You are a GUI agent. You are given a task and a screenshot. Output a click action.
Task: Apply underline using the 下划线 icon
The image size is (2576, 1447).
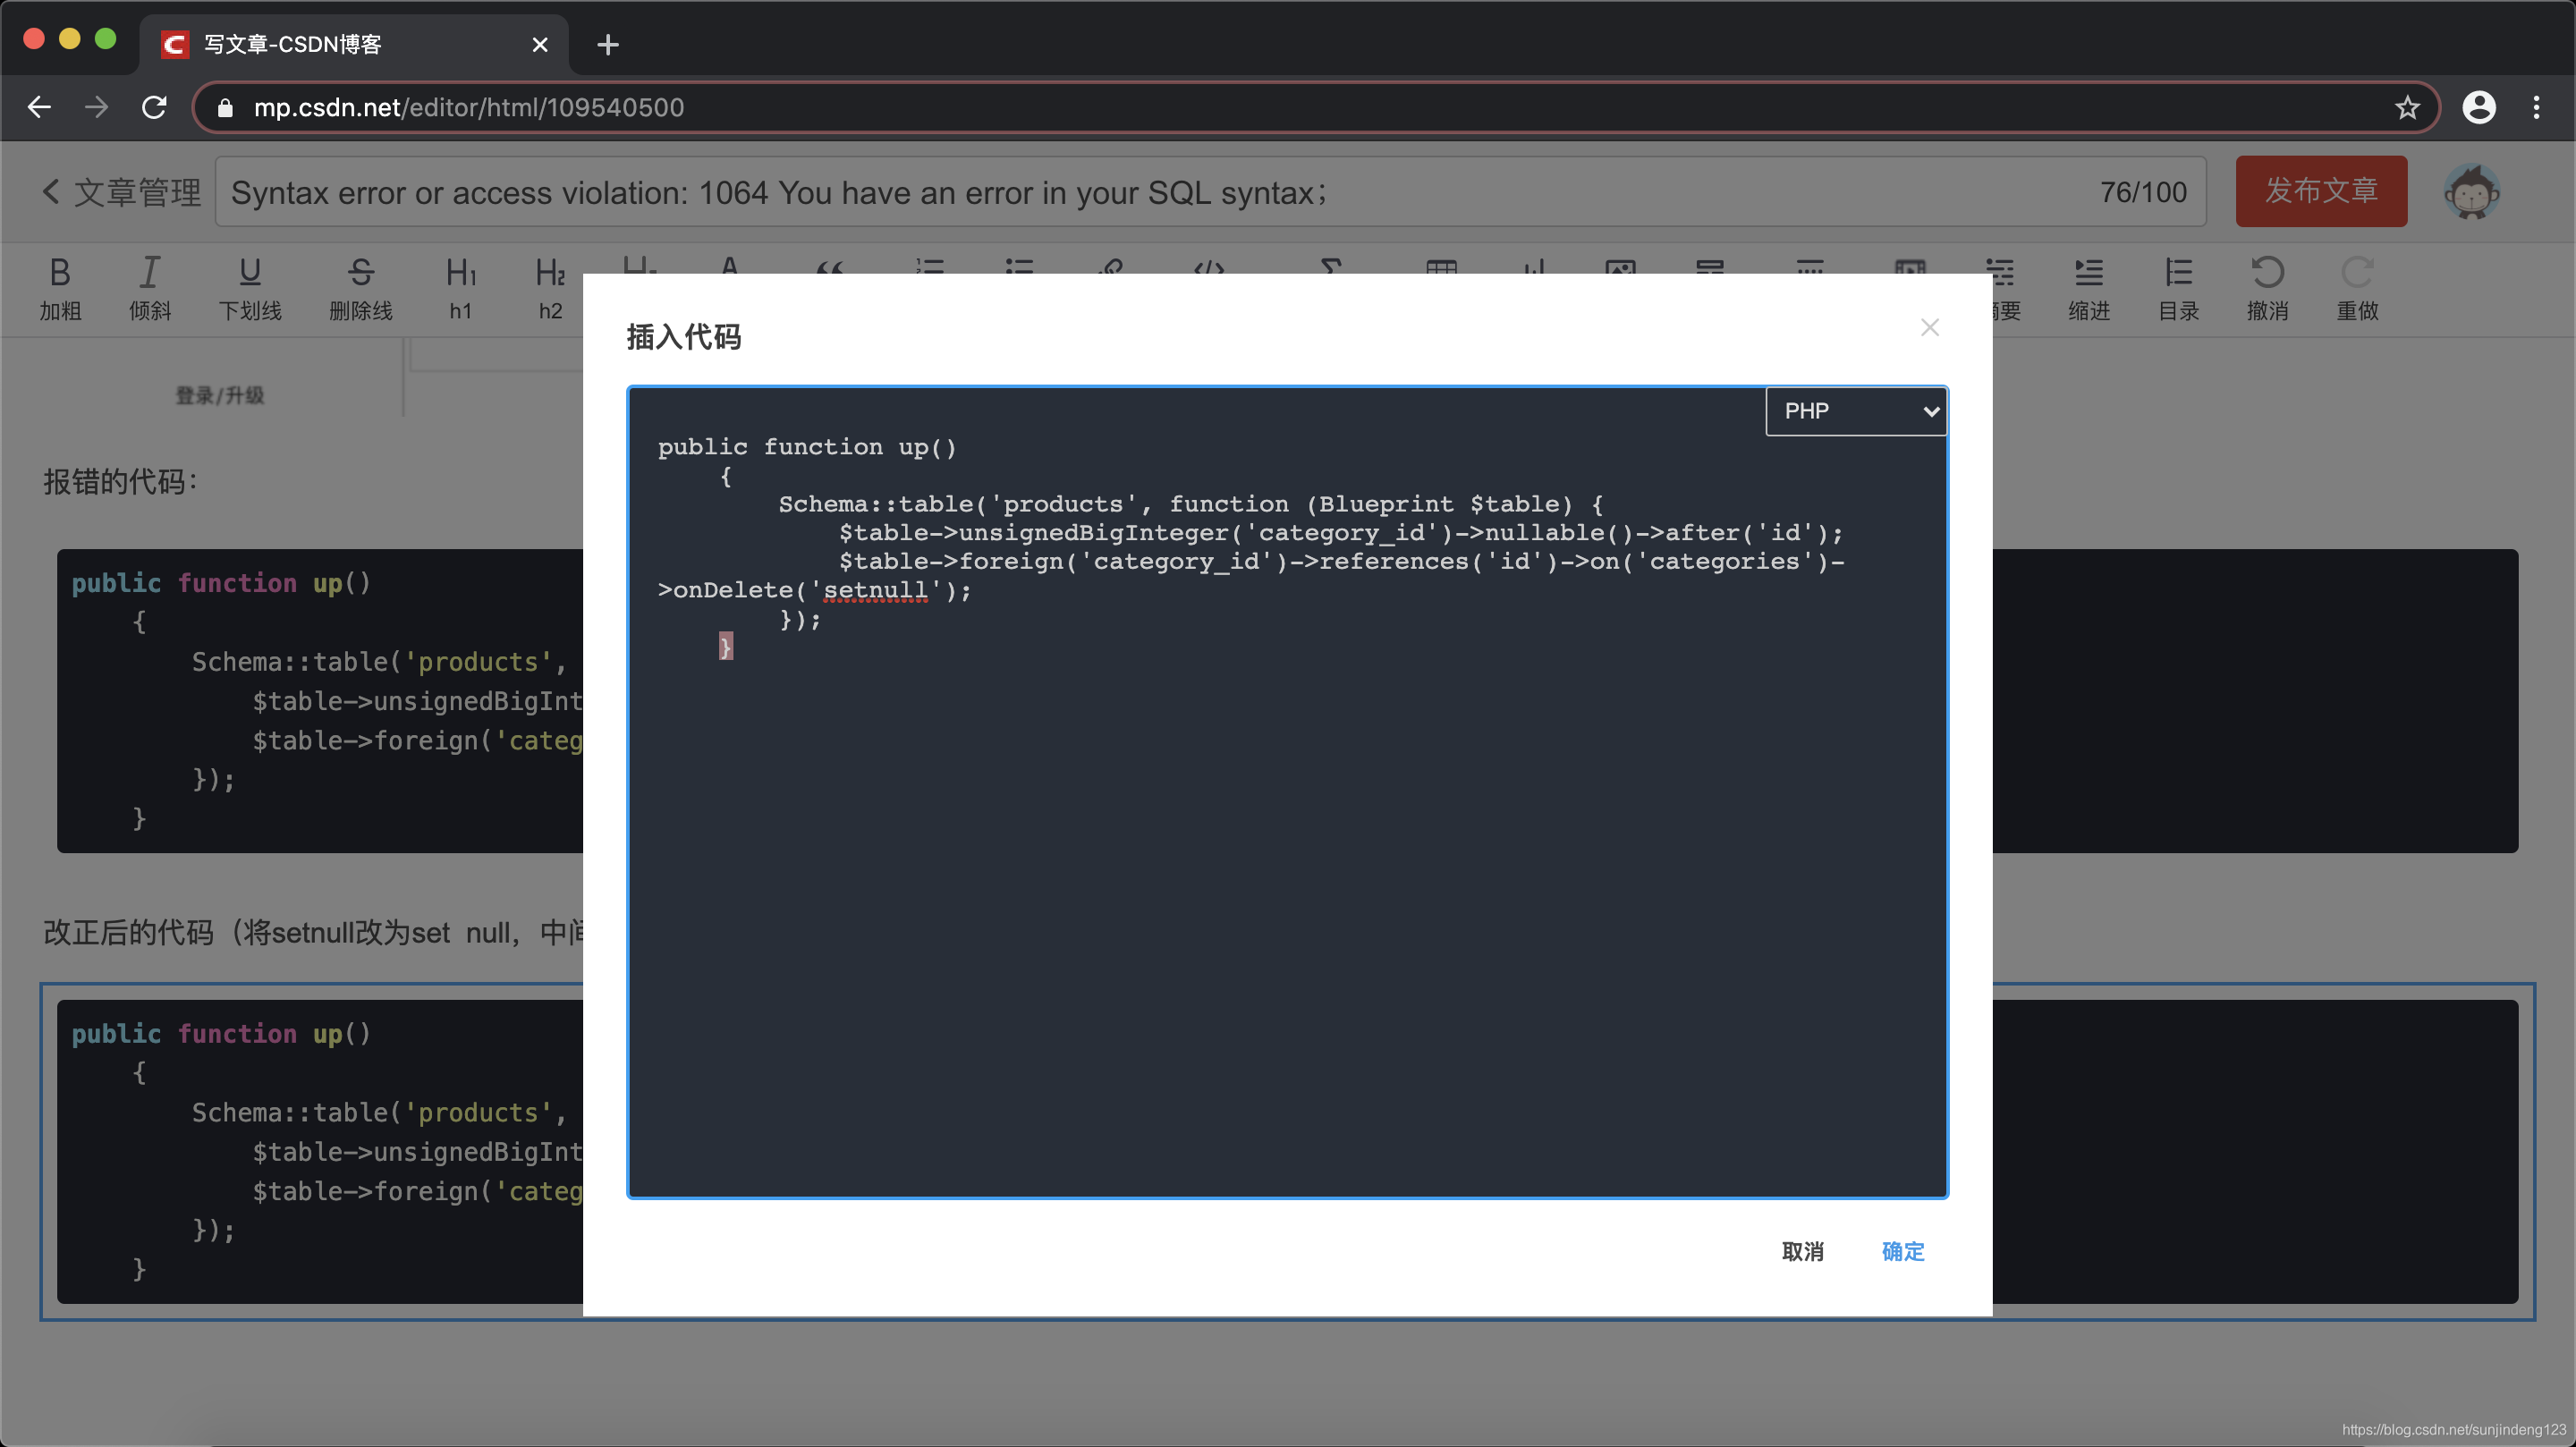(x=250, y=287)
